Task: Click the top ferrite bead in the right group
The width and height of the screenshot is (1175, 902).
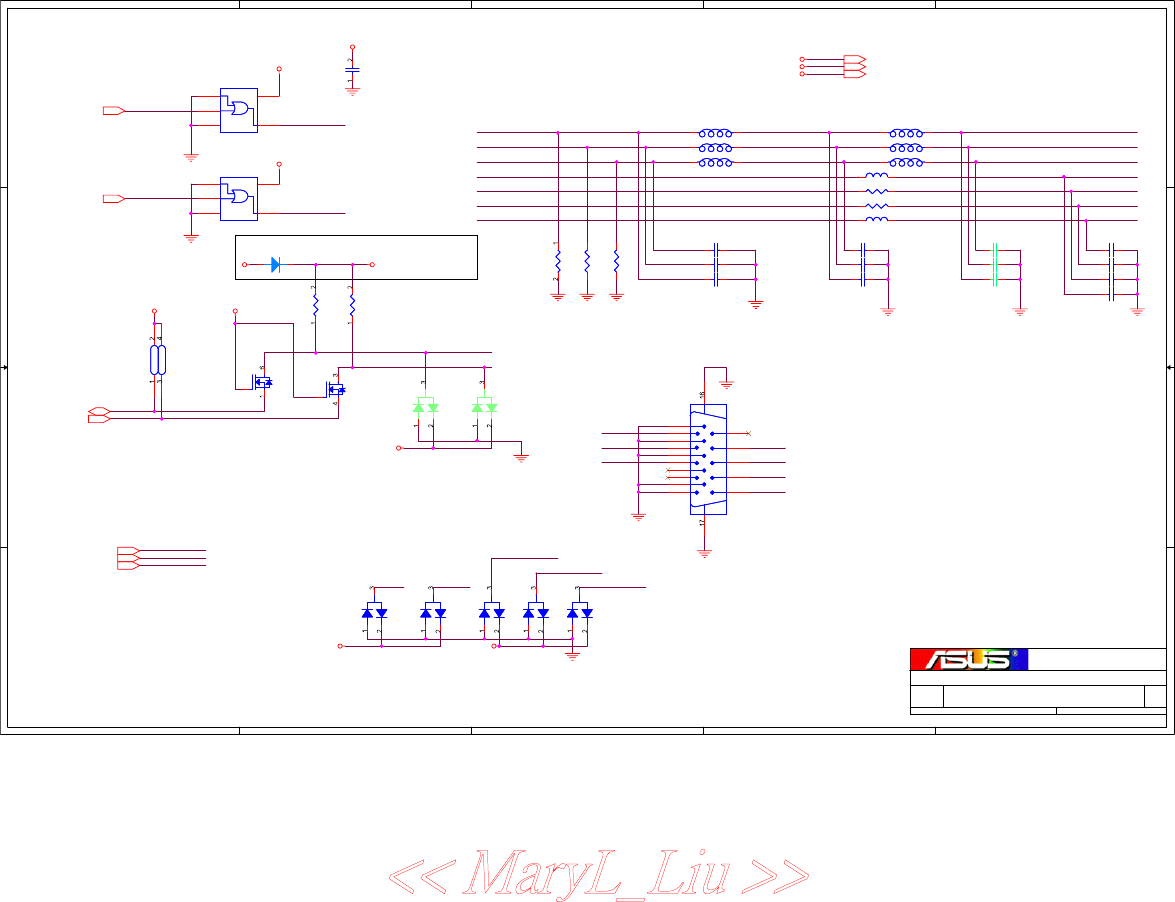Action: coord(906,133)
